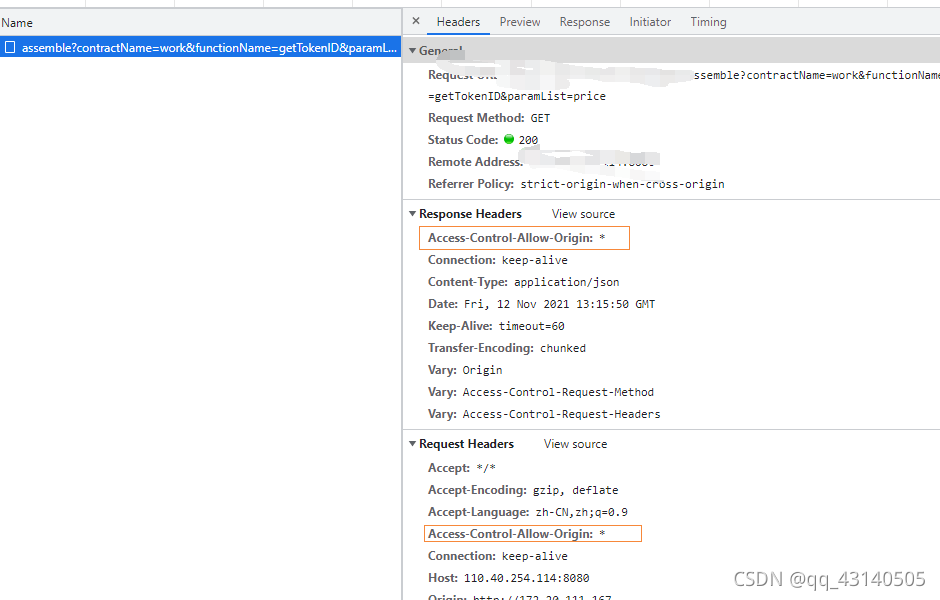The width and height of the screenshot is (940, 600).
Task: Switch to the Headers tab
Action: click(458, 22)
